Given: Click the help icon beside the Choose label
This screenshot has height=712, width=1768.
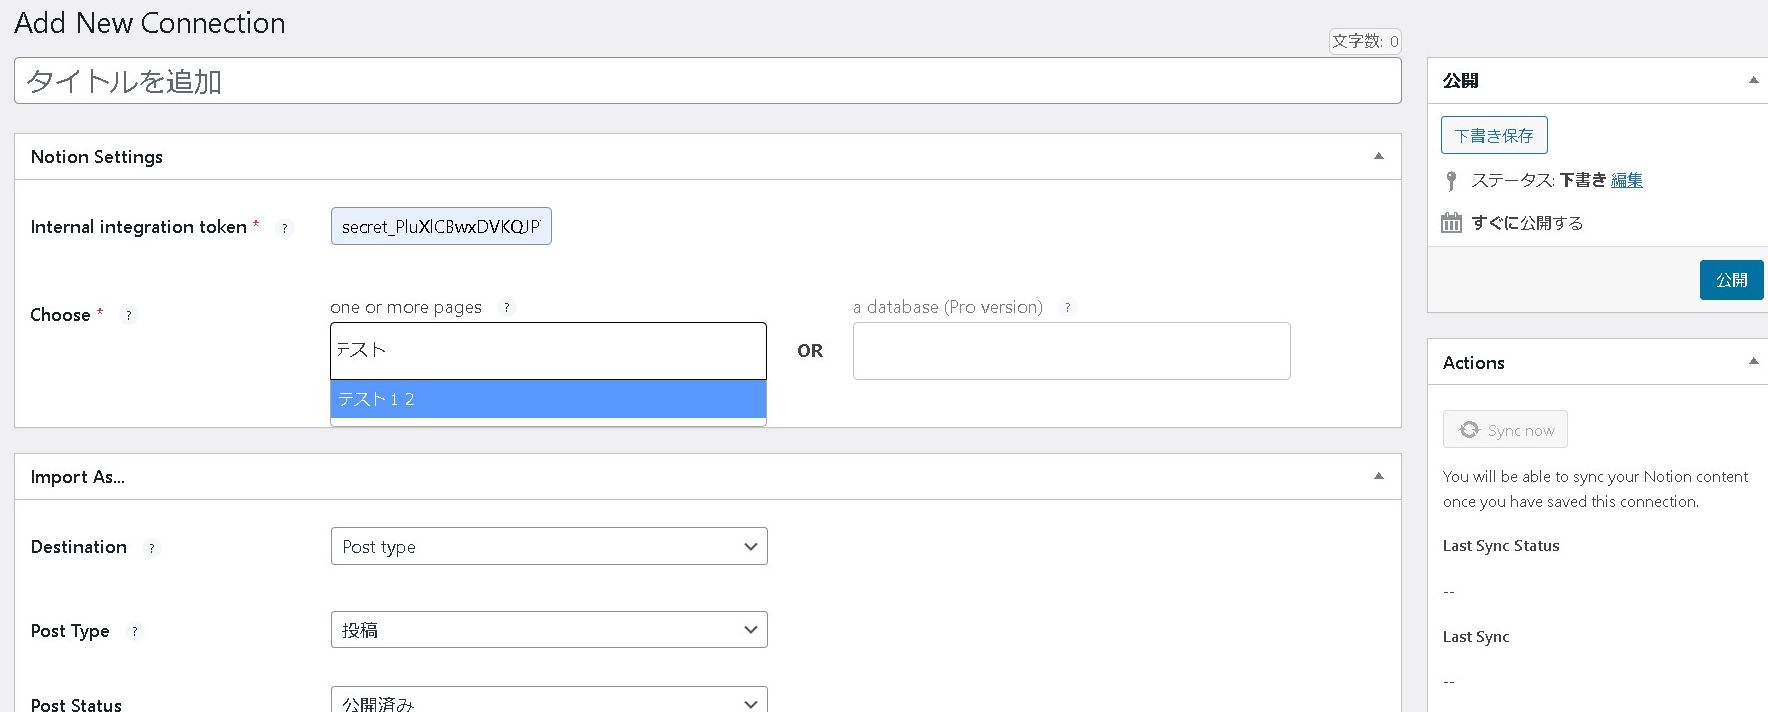Looking at the screenshot, I should coord(128,315).
